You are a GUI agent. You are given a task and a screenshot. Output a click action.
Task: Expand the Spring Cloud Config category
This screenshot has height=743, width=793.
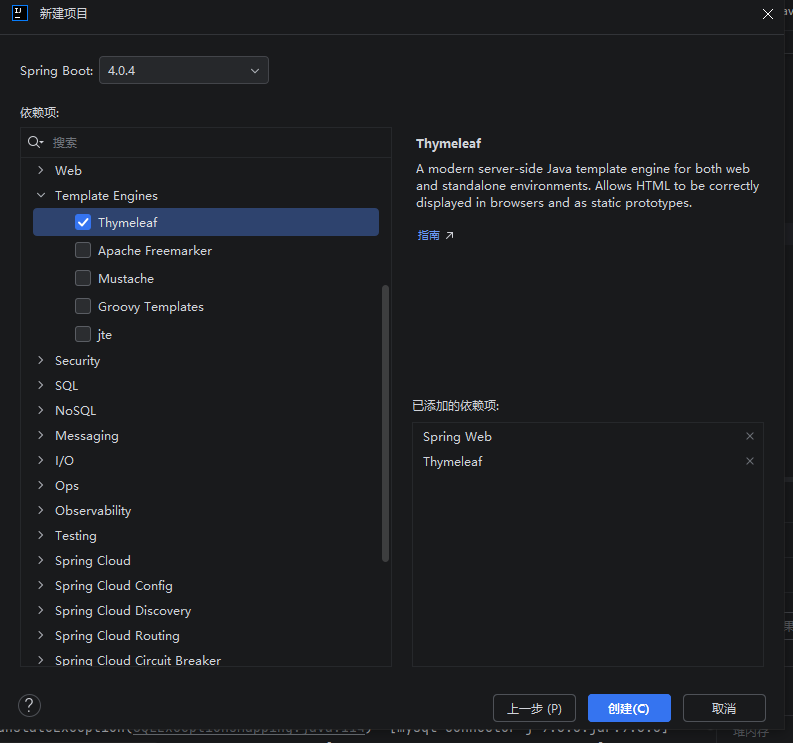pos(40,585)
